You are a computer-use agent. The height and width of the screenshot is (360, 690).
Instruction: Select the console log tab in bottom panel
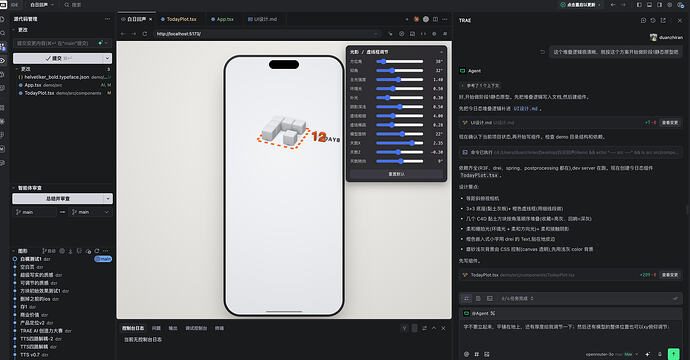[x=133, y=328]
